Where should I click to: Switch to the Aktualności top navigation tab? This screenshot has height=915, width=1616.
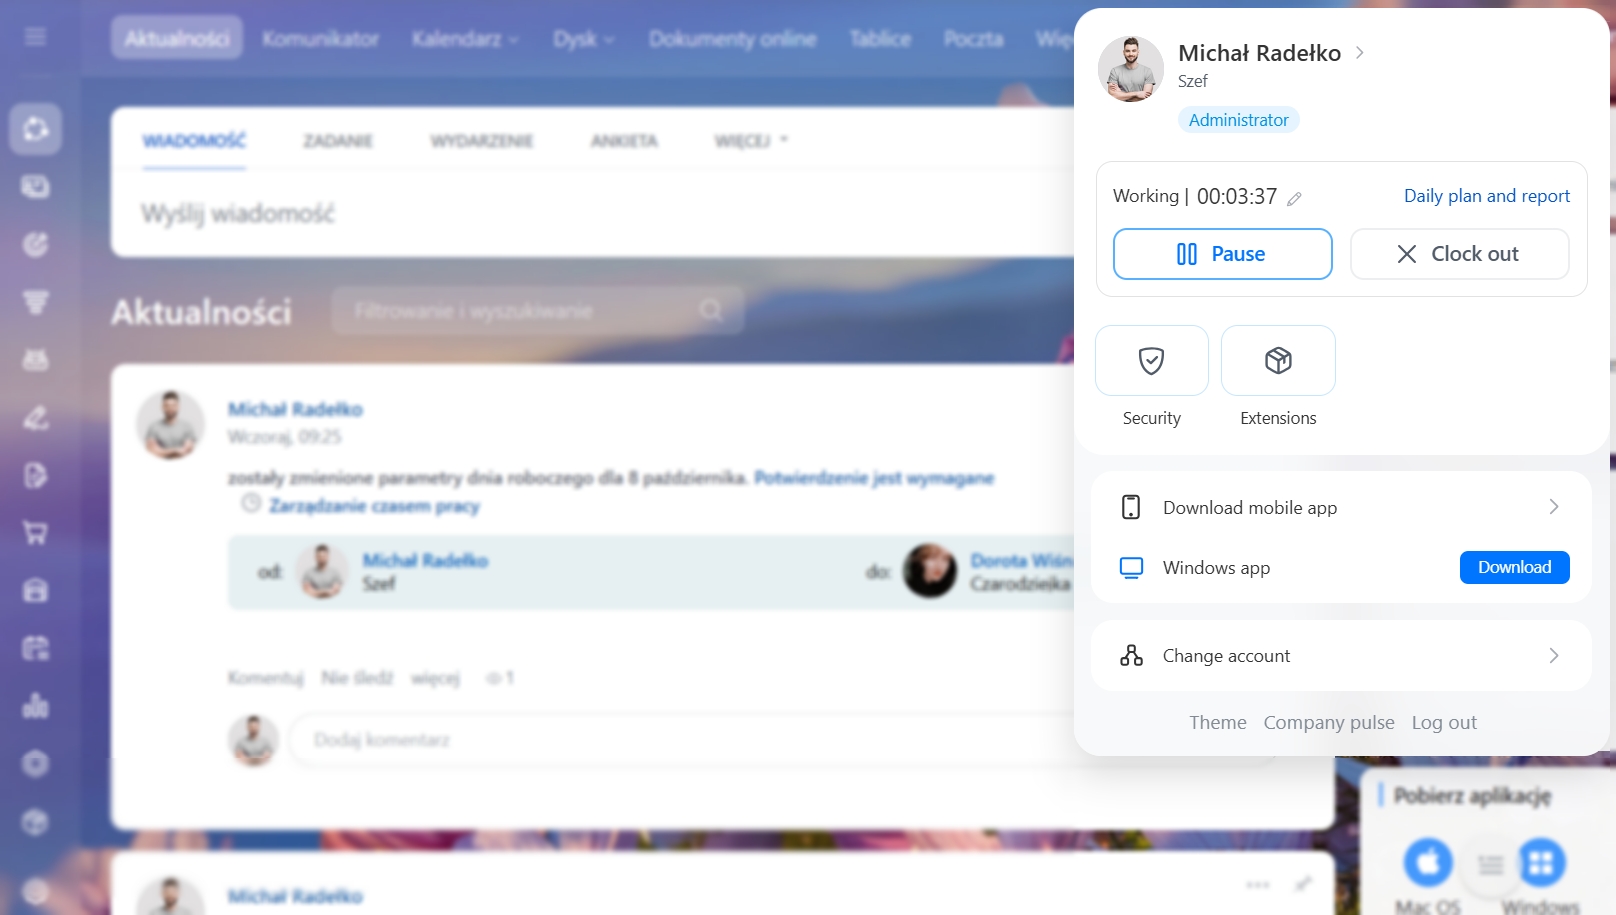tap(177, 38)
